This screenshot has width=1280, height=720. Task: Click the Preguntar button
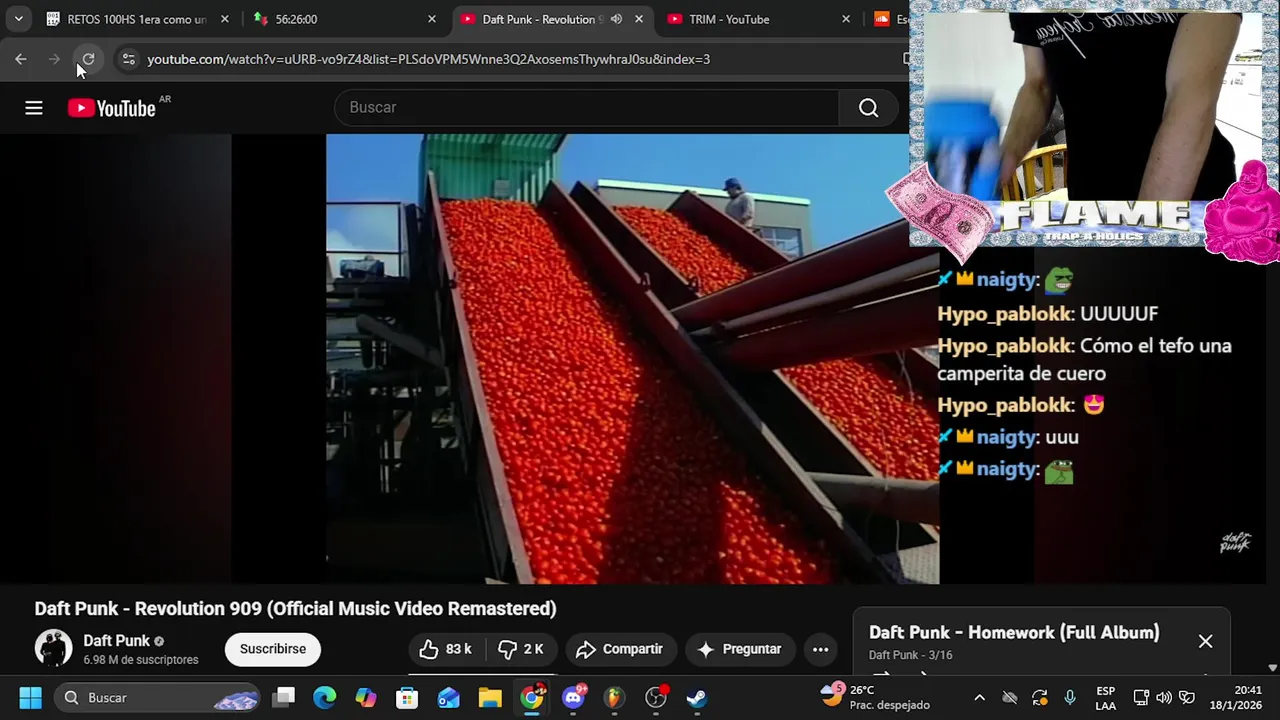(739, 649)
